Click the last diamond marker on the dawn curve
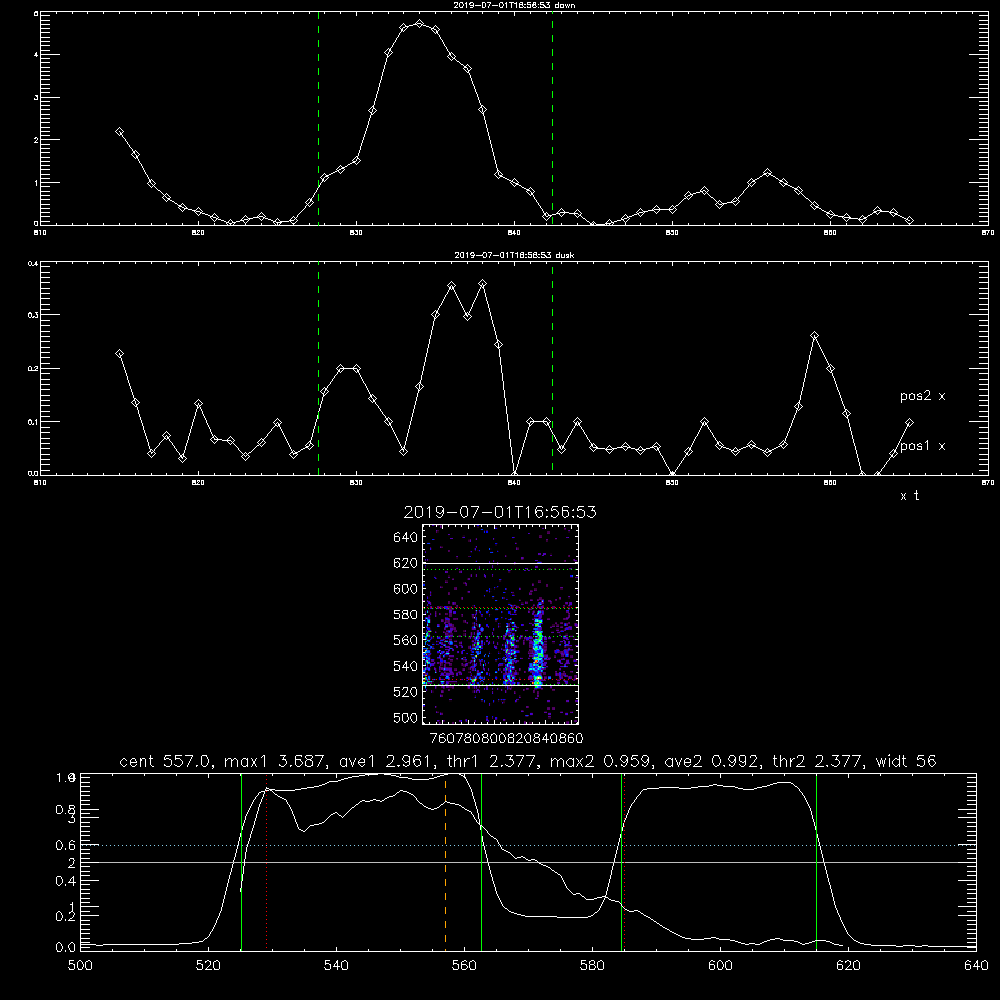Image resolution: width=1000 pixels, height=1000 pixels. pos(909,221)
